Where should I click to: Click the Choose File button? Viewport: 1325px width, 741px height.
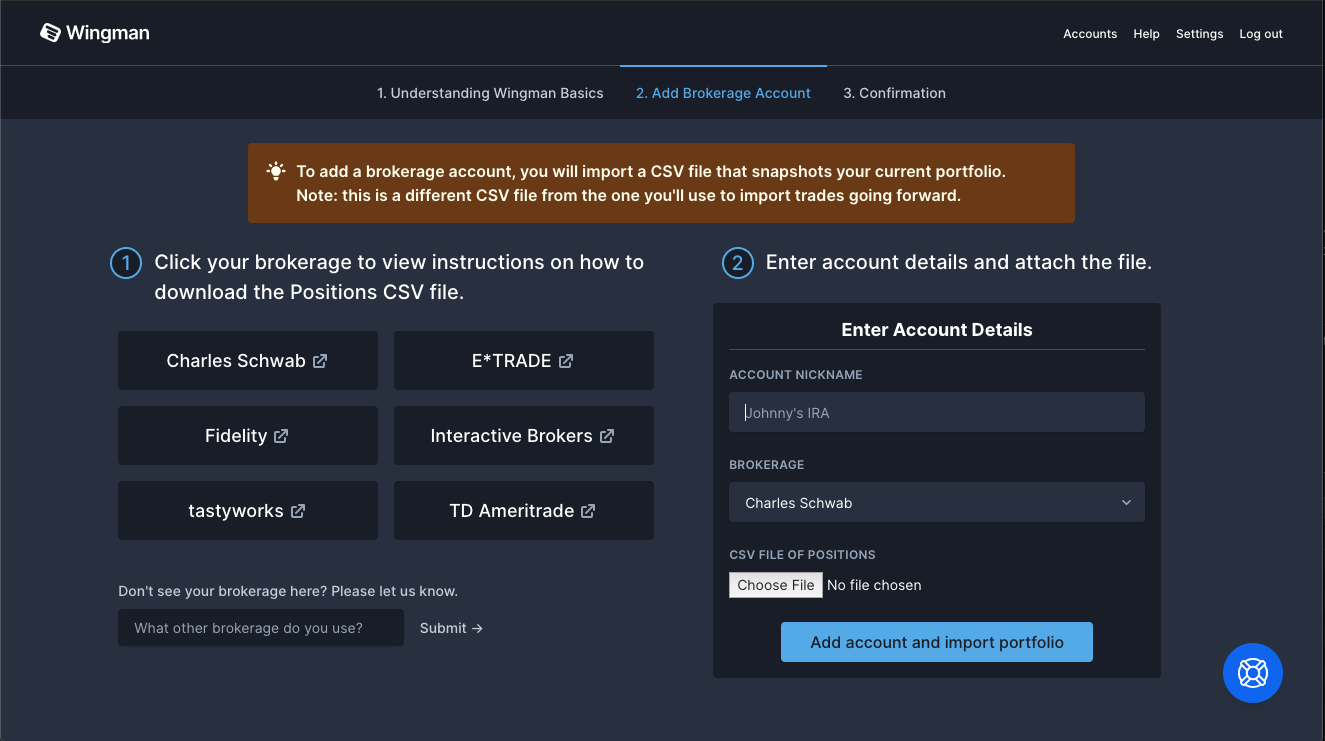776,585
